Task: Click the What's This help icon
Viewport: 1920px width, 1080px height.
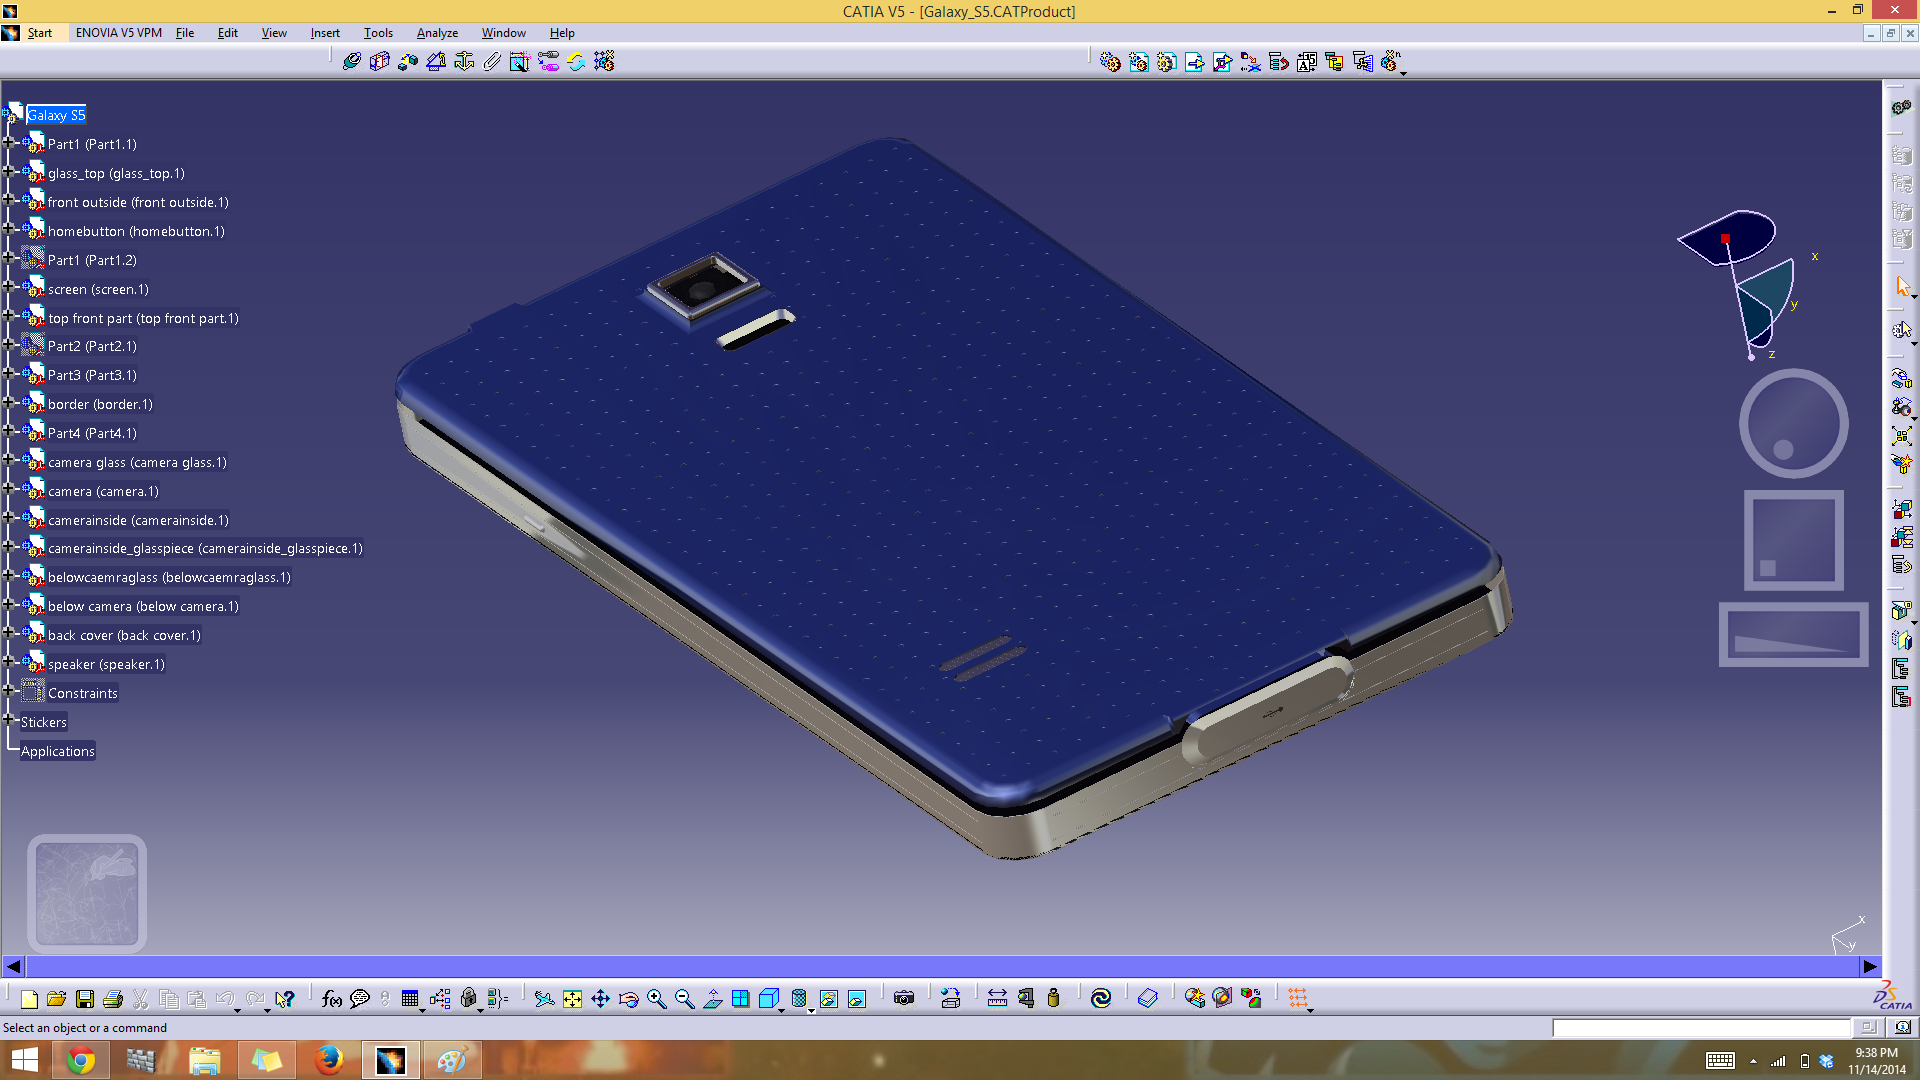Action: tap(285, 998)
